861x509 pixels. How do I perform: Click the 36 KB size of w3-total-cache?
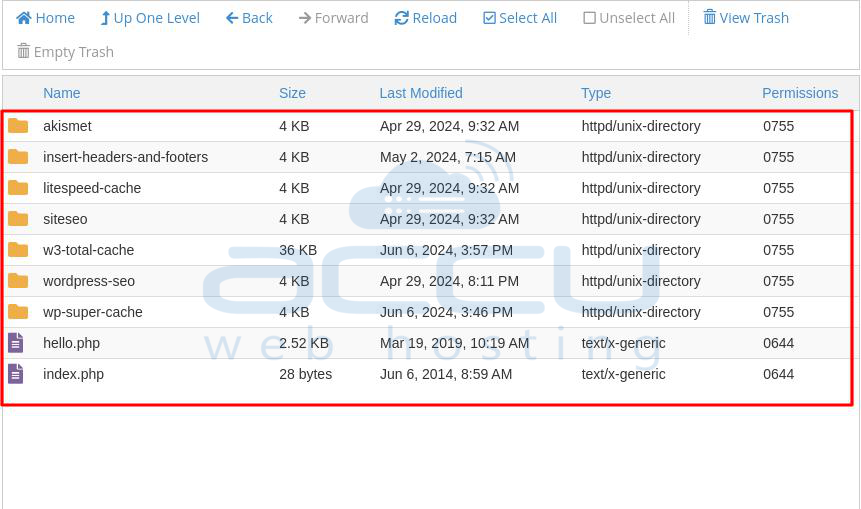[298, 250]
